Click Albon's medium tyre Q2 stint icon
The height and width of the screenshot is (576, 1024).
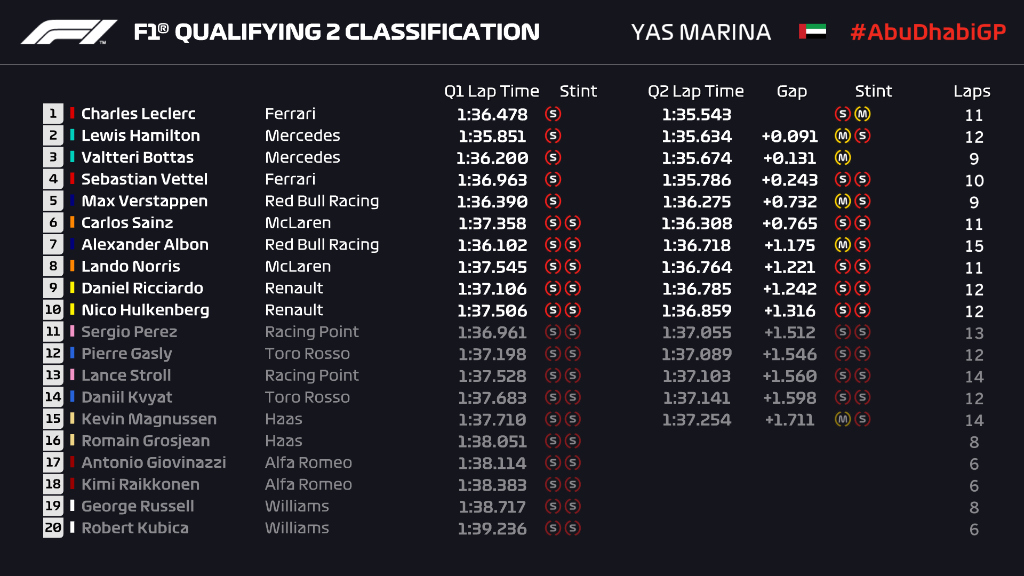click(843, 245)
